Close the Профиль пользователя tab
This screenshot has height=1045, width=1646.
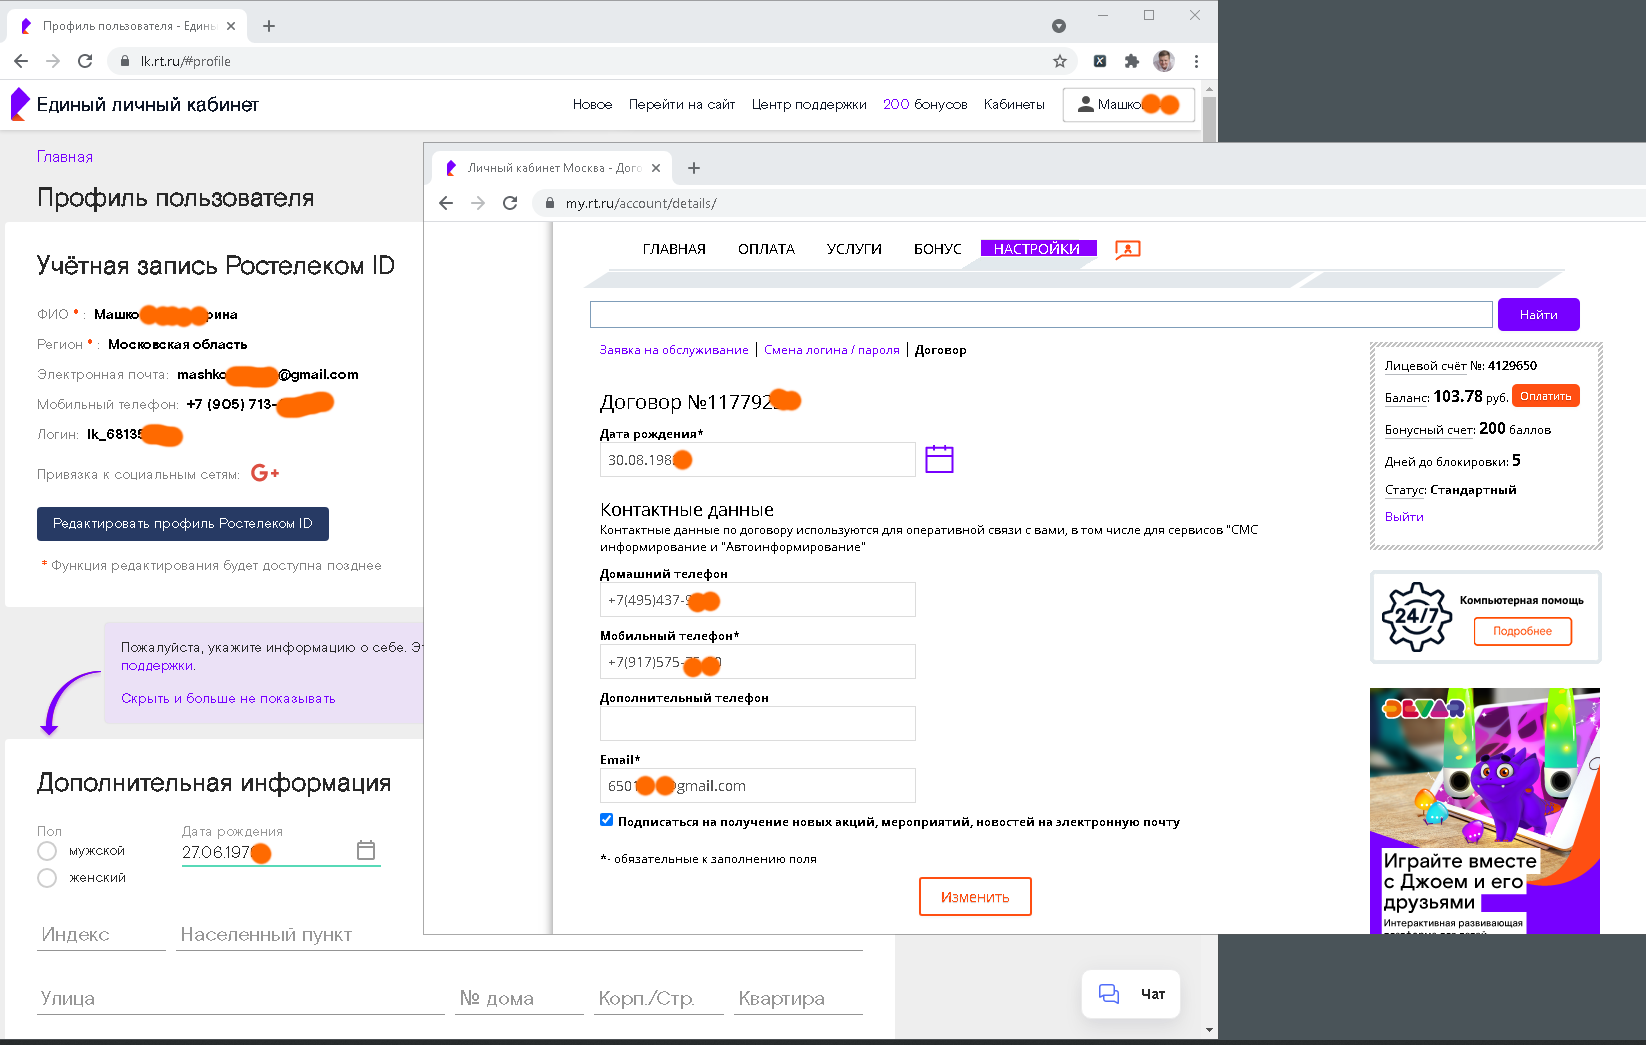click(232, 26)
